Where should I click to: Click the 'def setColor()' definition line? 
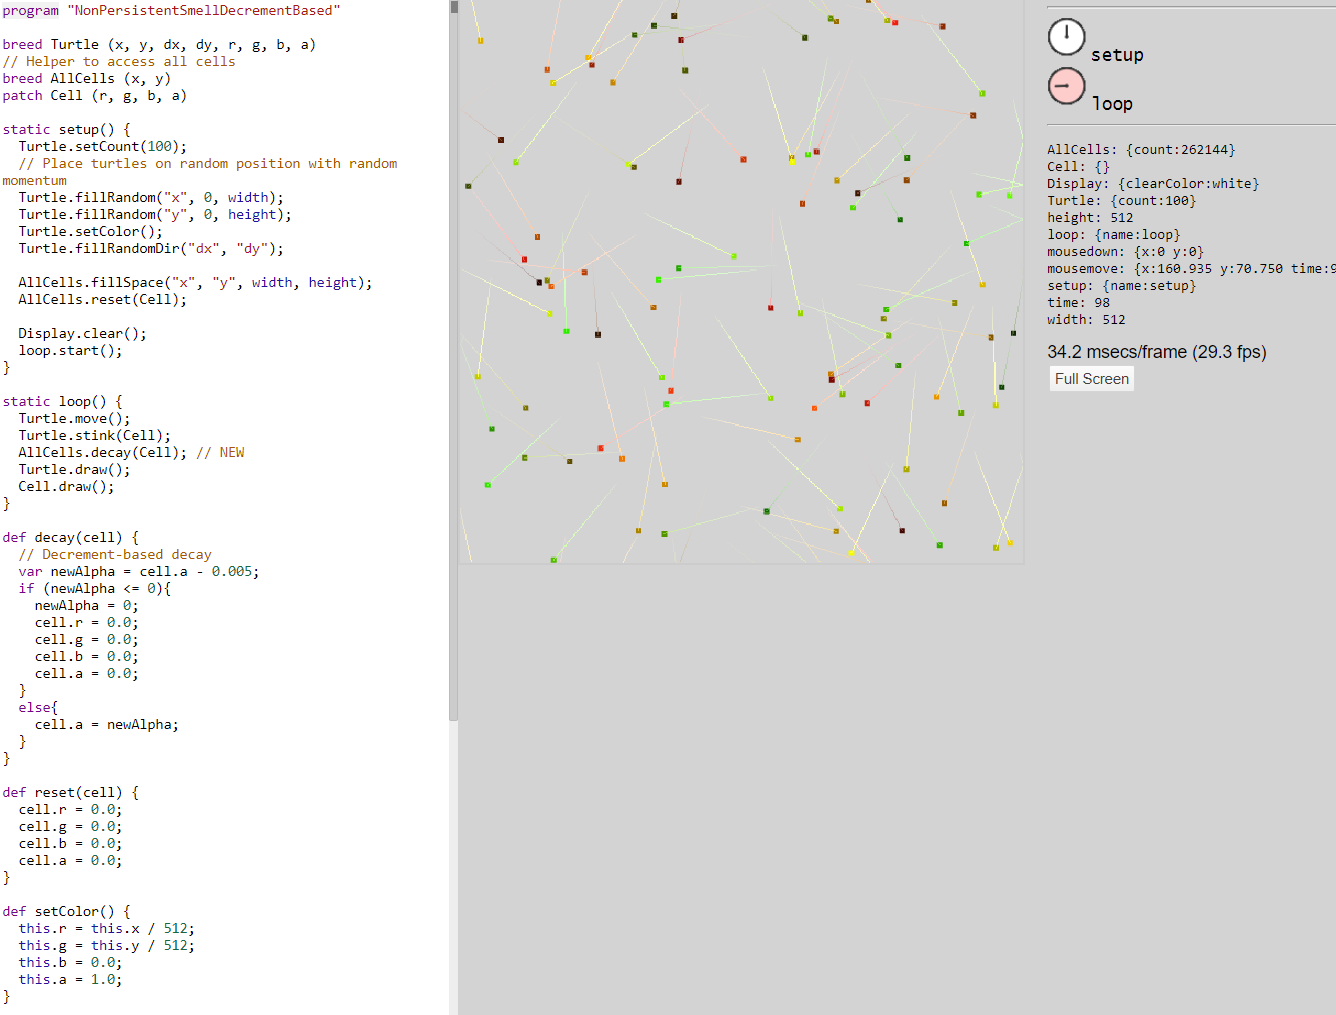point(66,912)
